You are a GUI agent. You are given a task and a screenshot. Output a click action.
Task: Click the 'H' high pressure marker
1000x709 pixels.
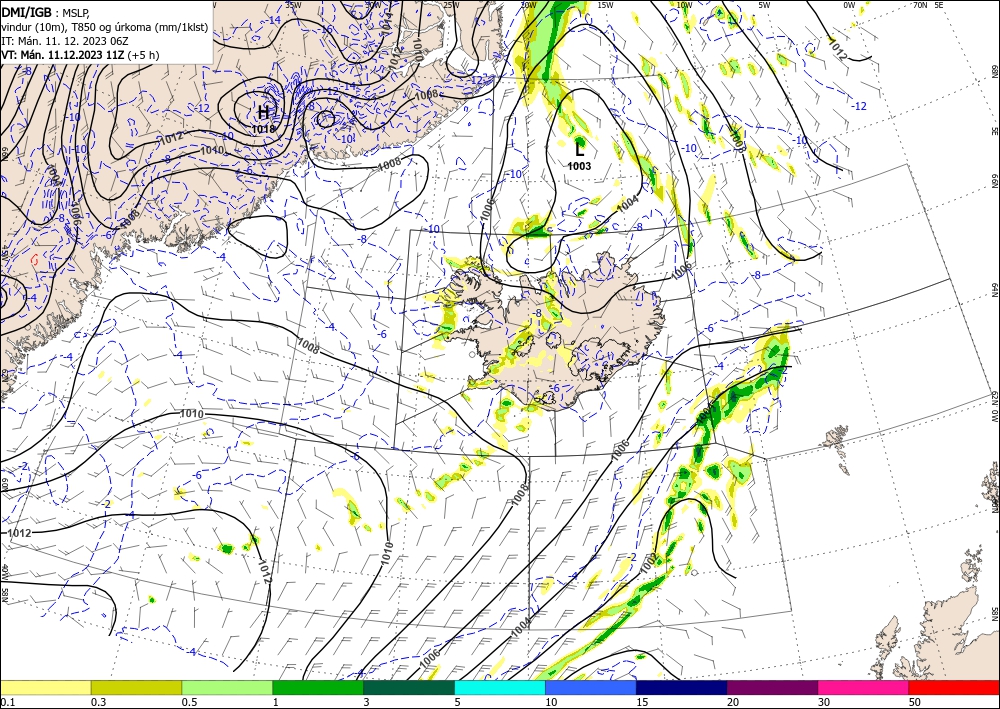[263, 113]
